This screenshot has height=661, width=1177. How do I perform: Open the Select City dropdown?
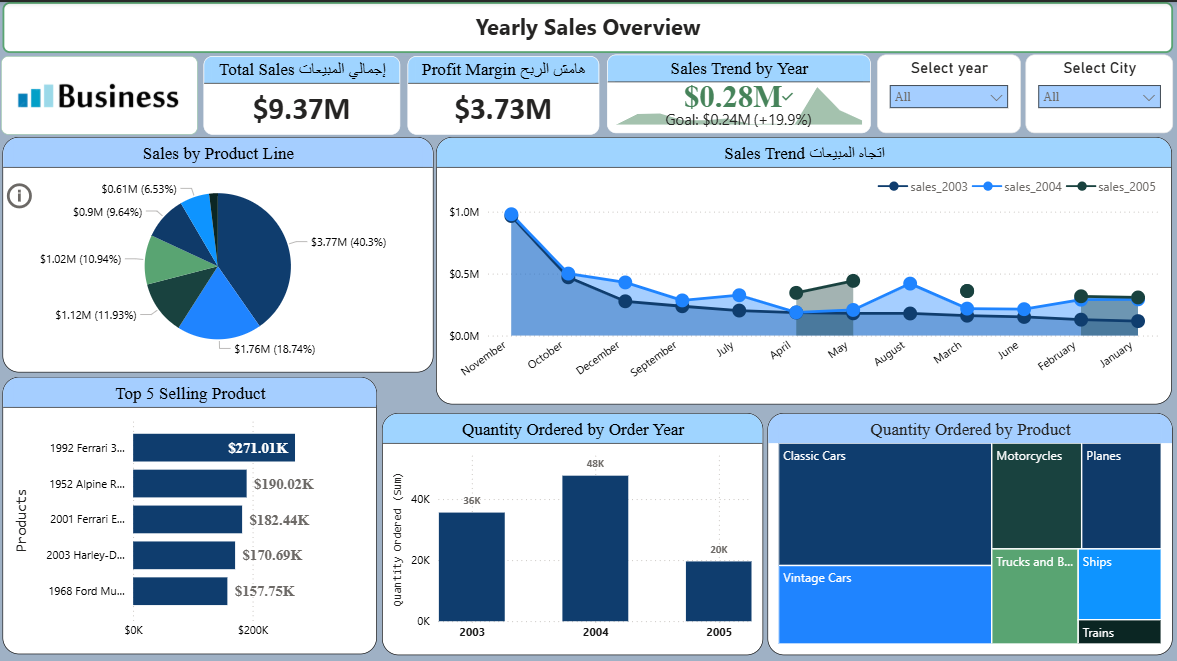1099,97
